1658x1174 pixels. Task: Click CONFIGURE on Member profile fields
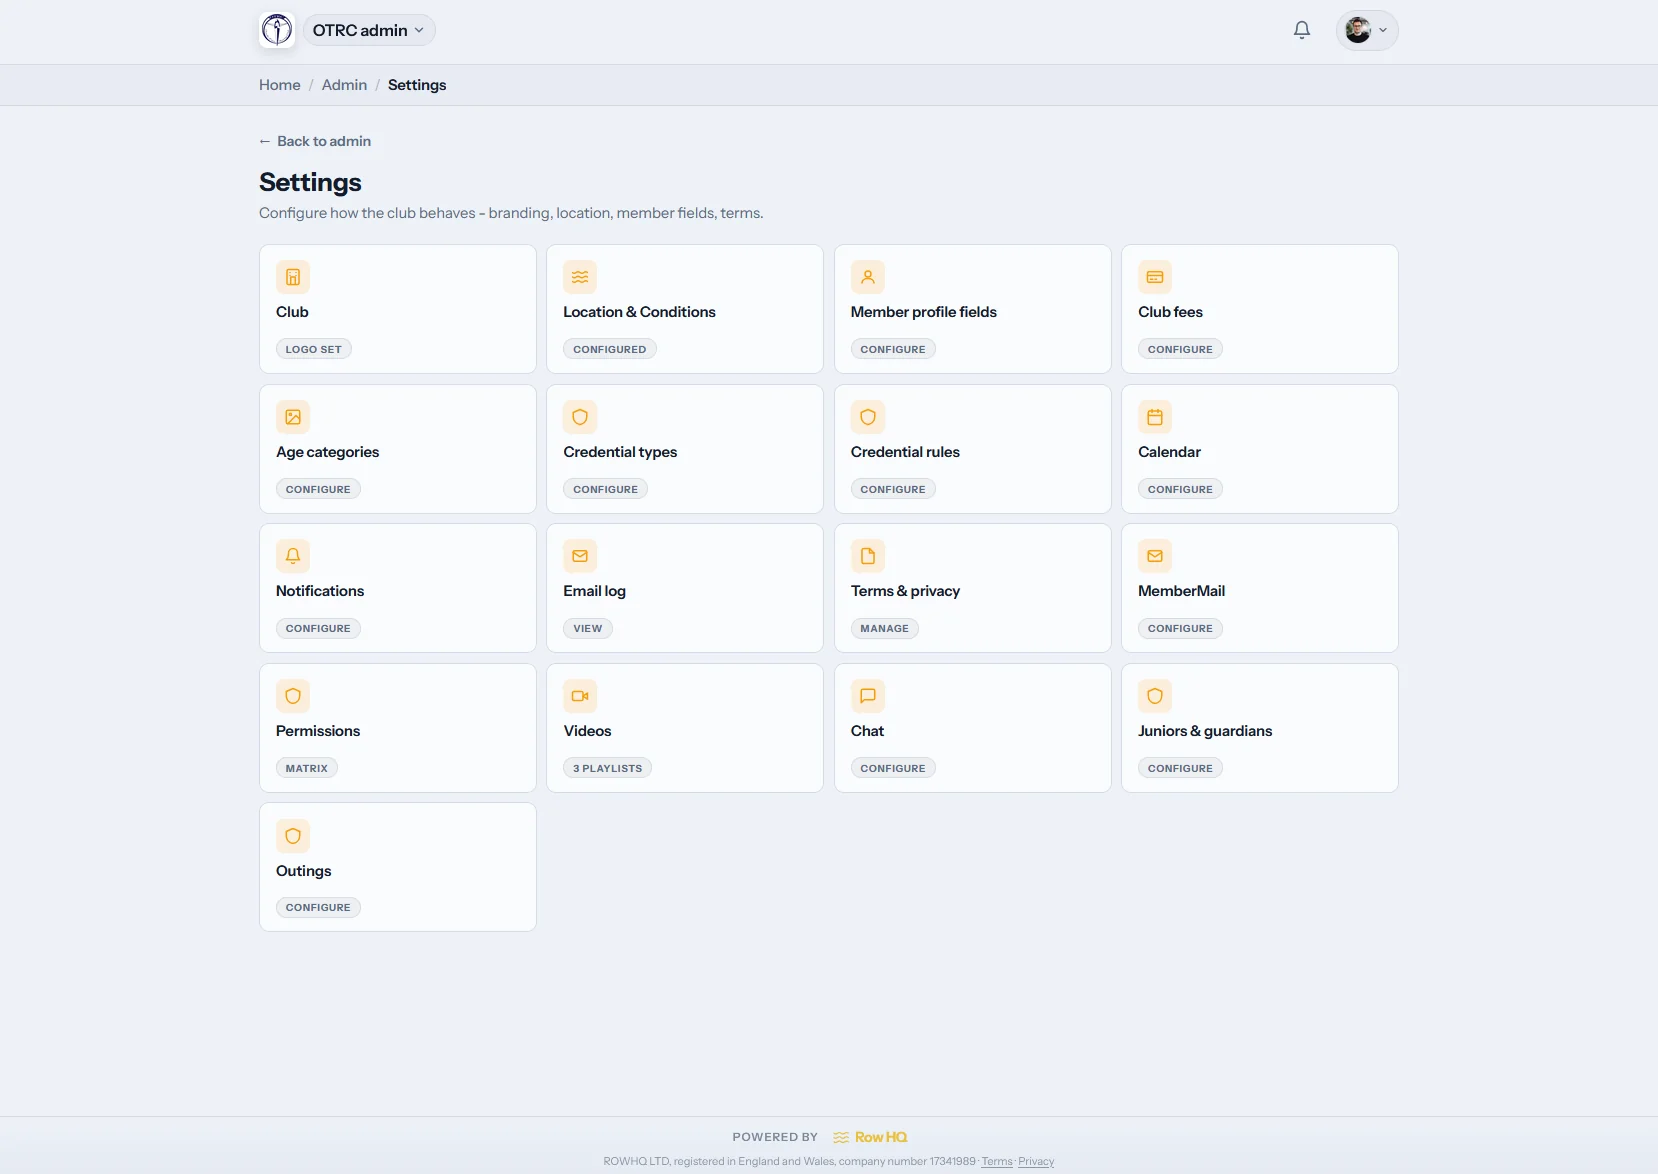click(893, 349)
